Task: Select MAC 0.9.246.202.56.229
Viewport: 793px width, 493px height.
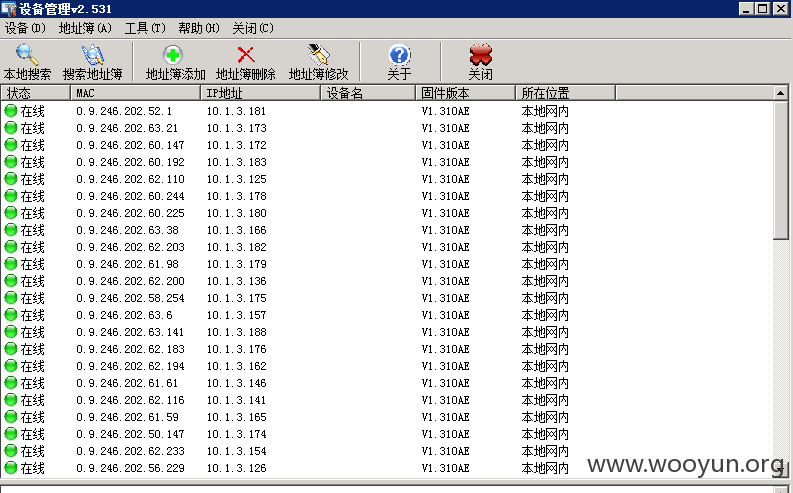Action: 130,468
